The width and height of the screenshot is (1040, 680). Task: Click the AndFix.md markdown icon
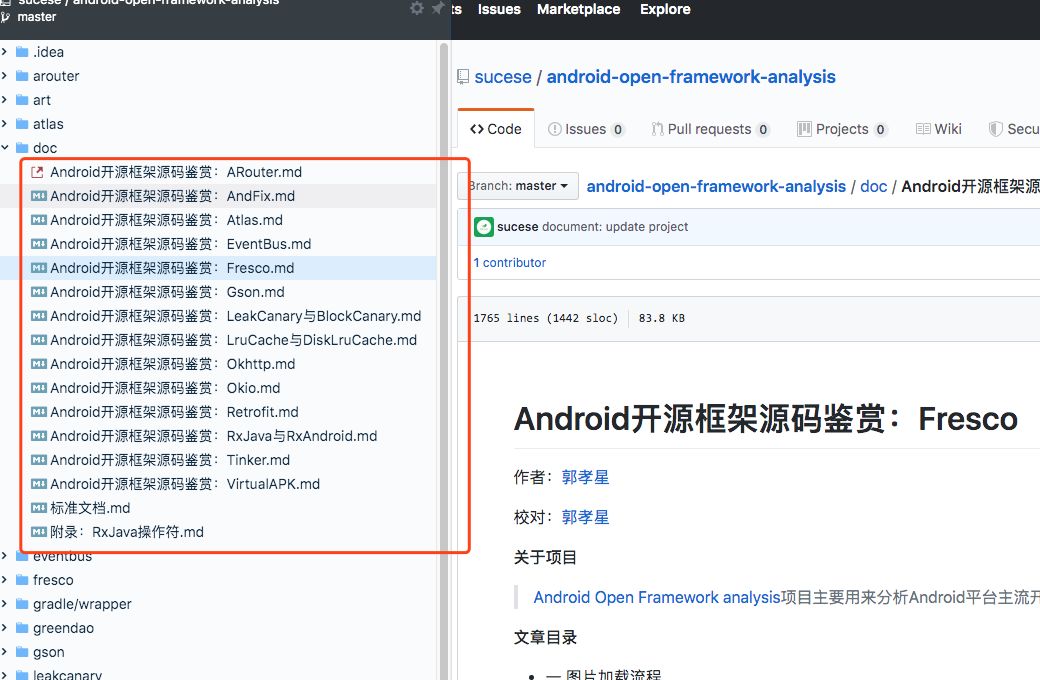point(39,196)
